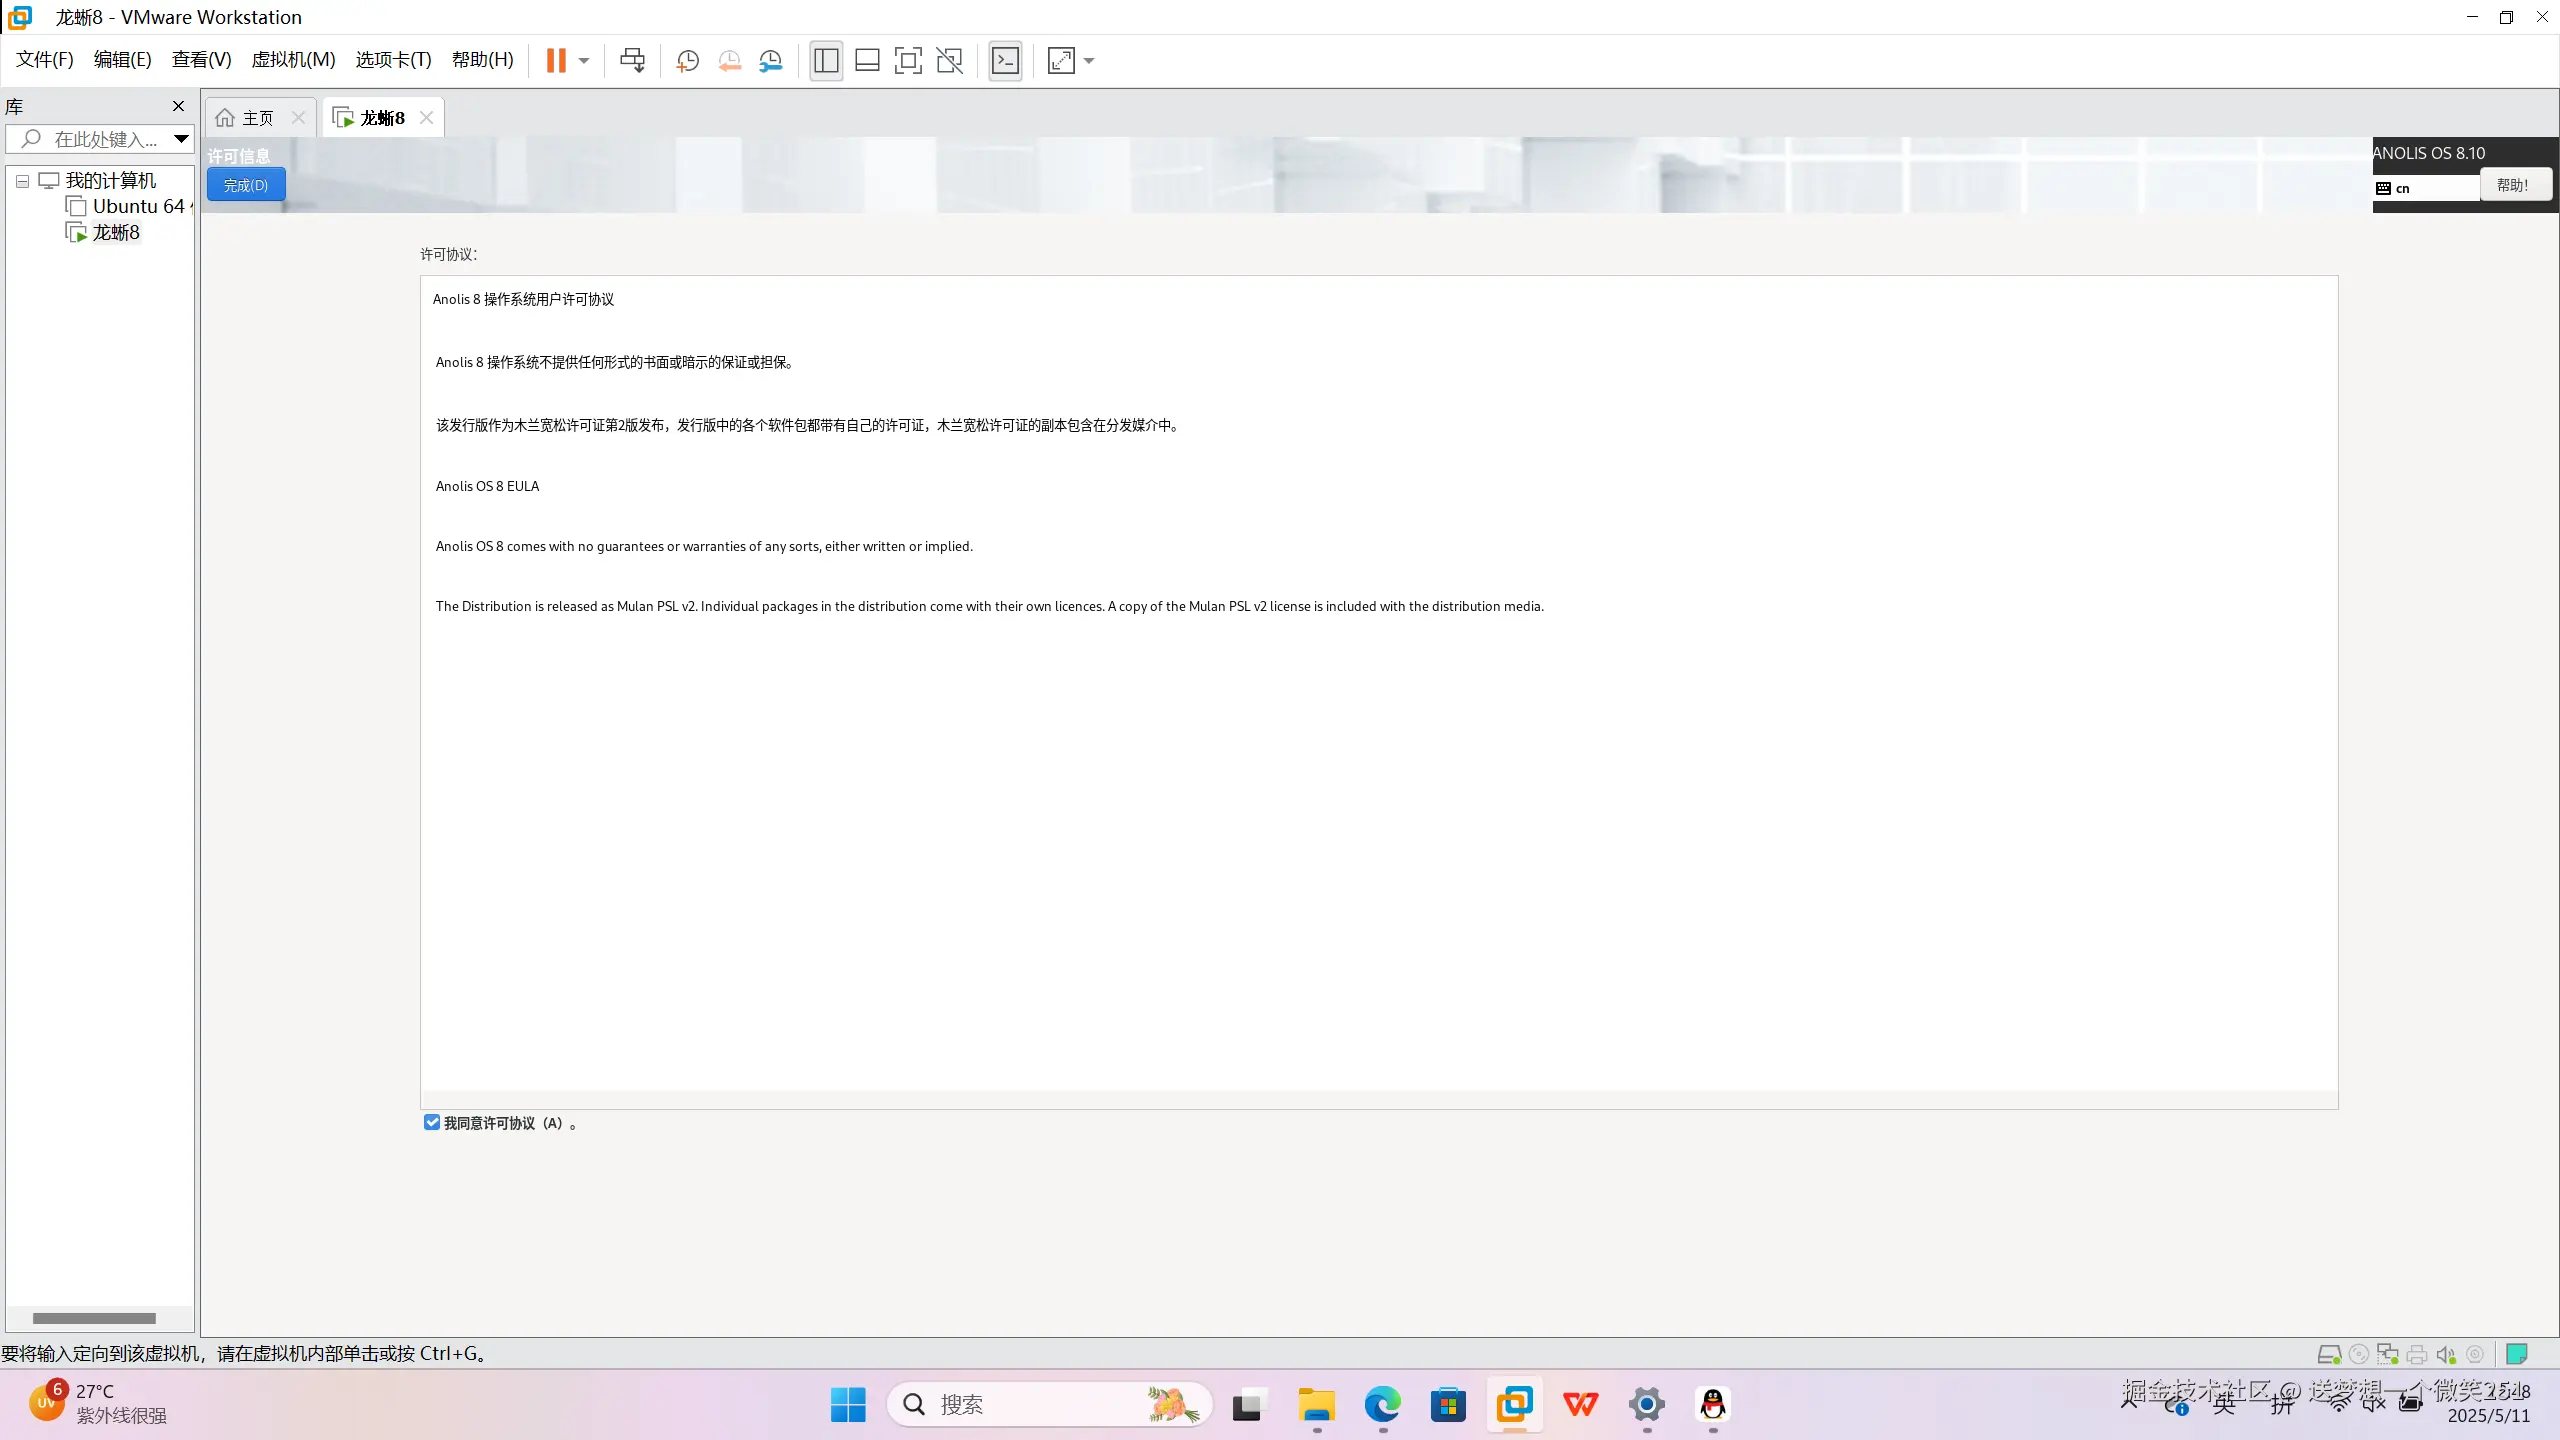
Task: Collapse the 我的计算机 tree node
Action: 22,181
